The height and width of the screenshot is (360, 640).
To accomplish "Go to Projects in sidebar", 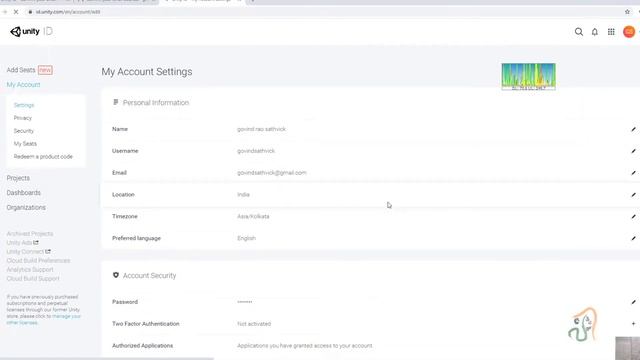I will (x=18, y=178).
